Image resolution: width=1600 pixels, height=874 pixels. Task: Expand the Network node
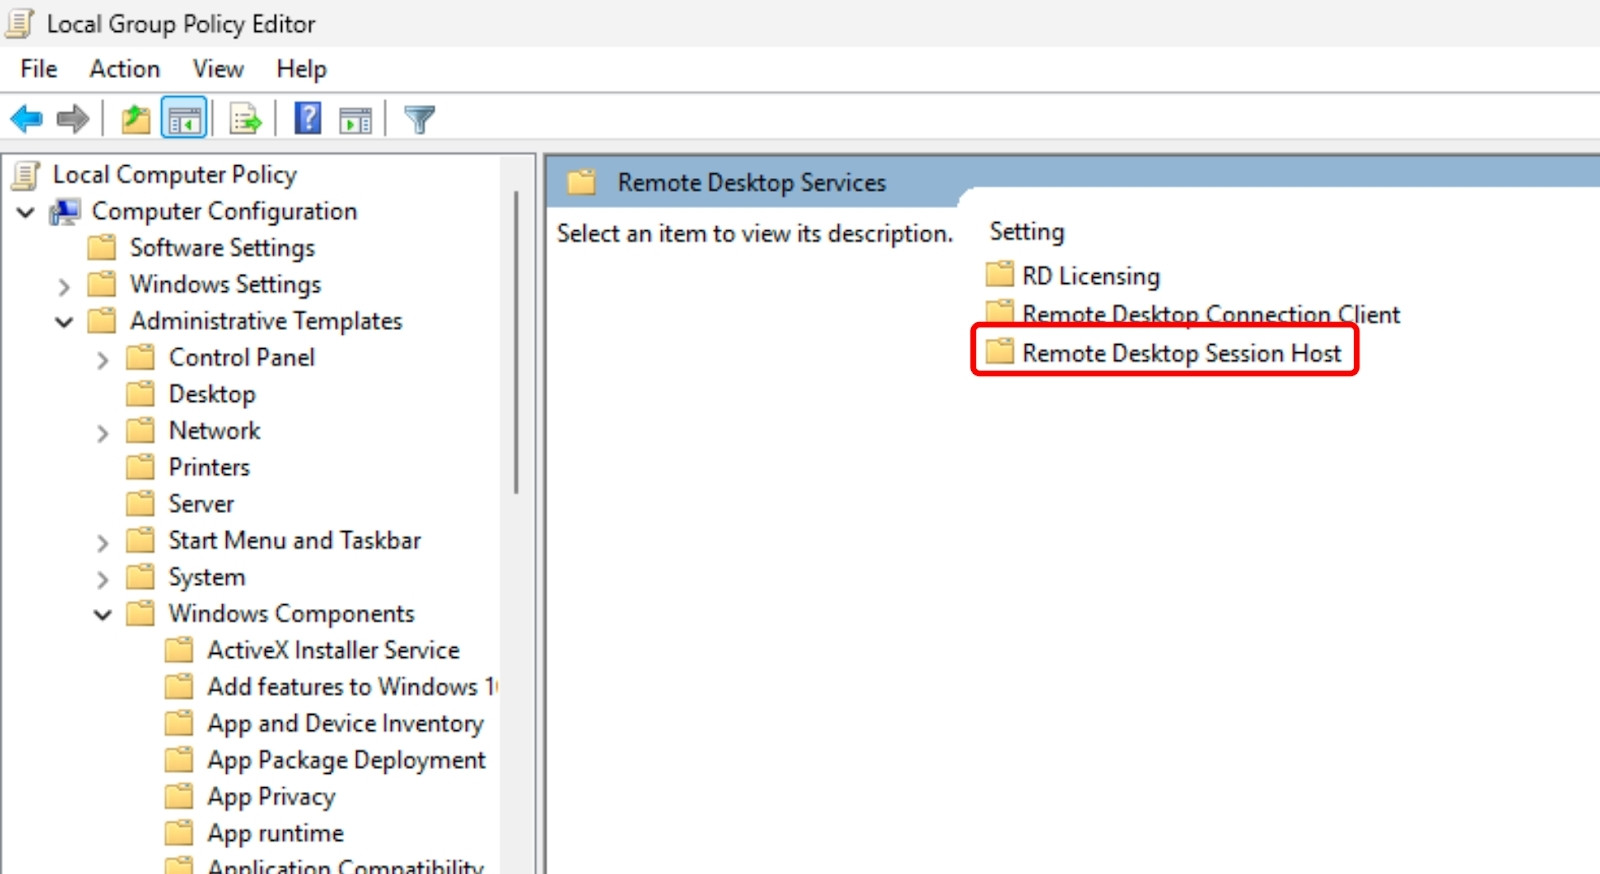(x=103, y=433)
